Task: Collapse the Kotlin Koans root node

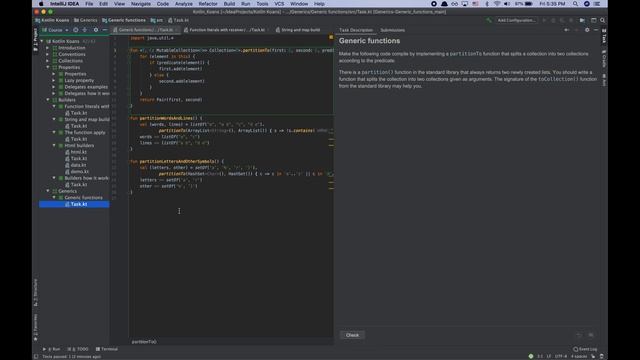Action: pyautogui.click(x=42, y=41)
